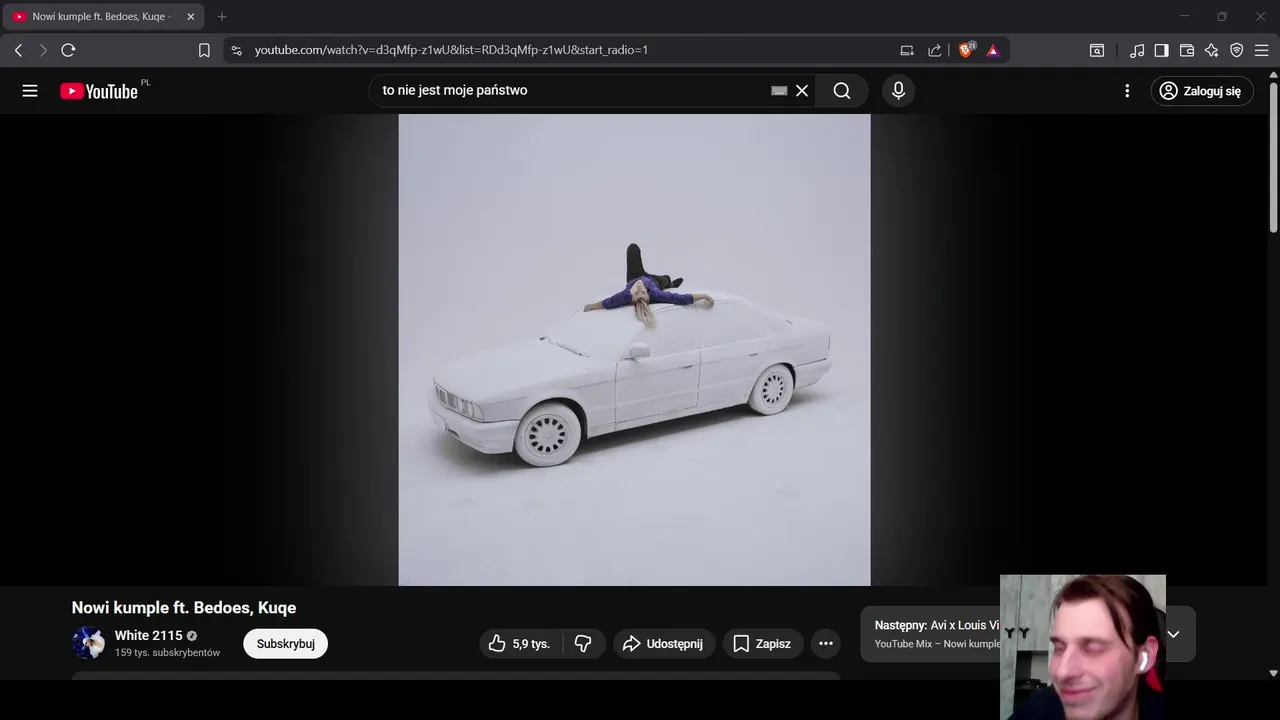
Task: Open Brave Wallet icon
Action: point(1187,50)
